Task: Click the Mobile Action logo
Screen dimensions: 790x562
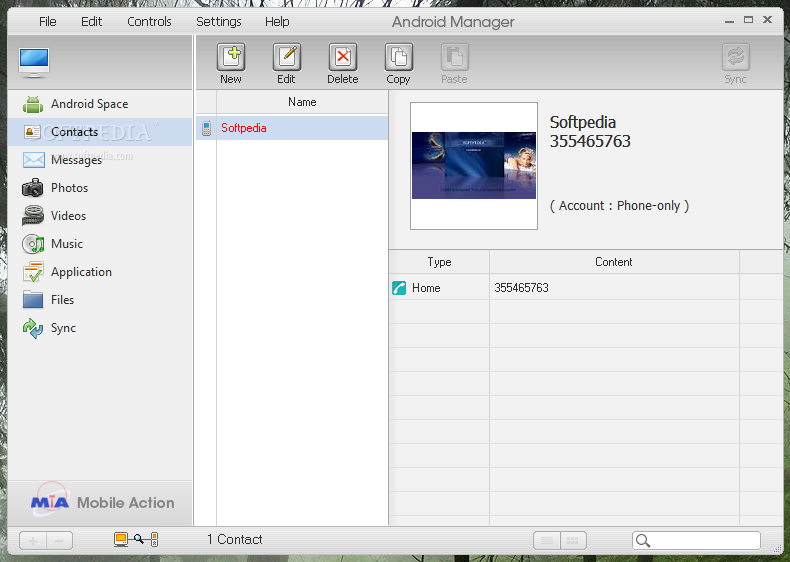Action: [102, 501]
